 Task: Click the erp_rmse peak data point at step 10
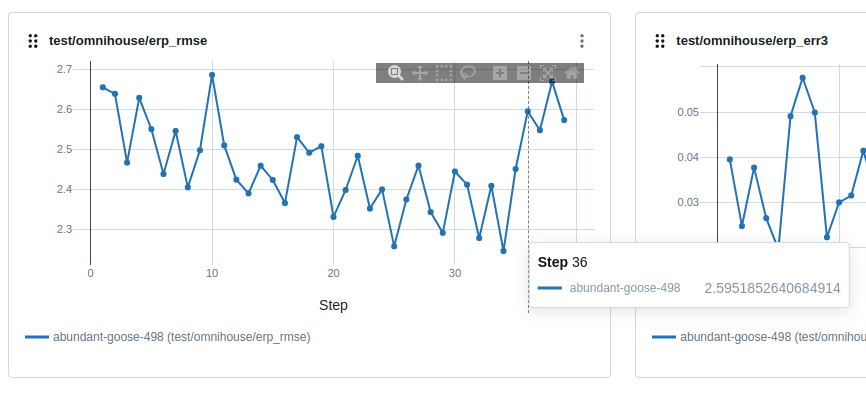[x=212, y=75]
